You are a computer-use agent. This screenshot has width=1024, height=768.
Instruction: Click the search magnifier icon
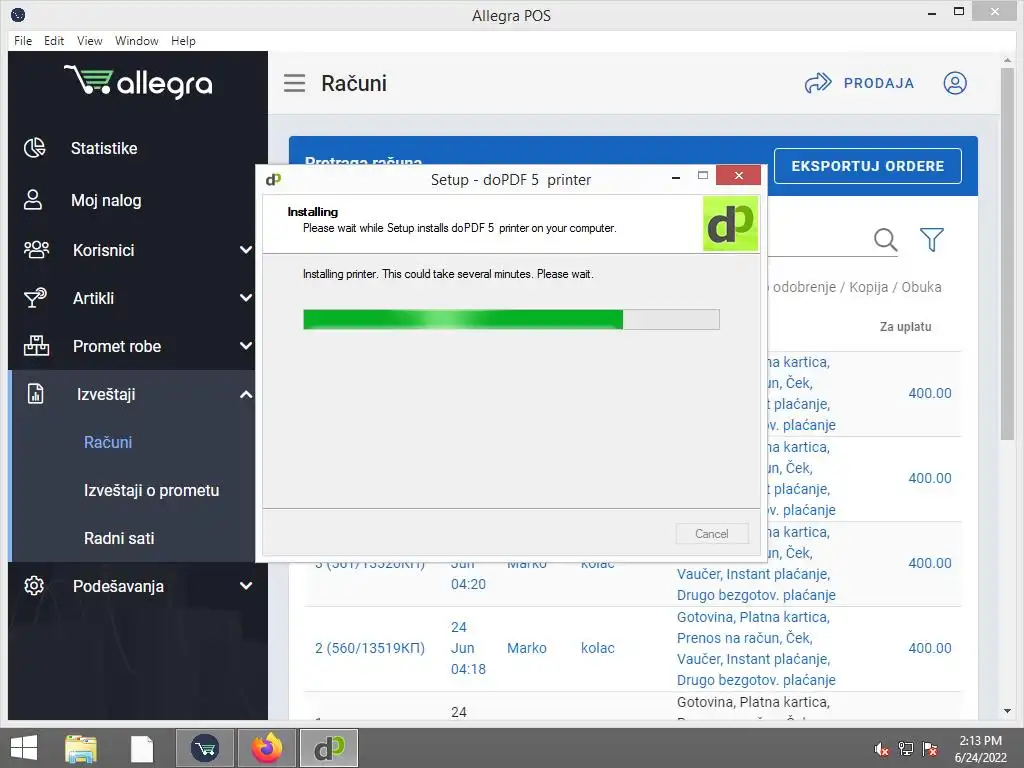886,240
